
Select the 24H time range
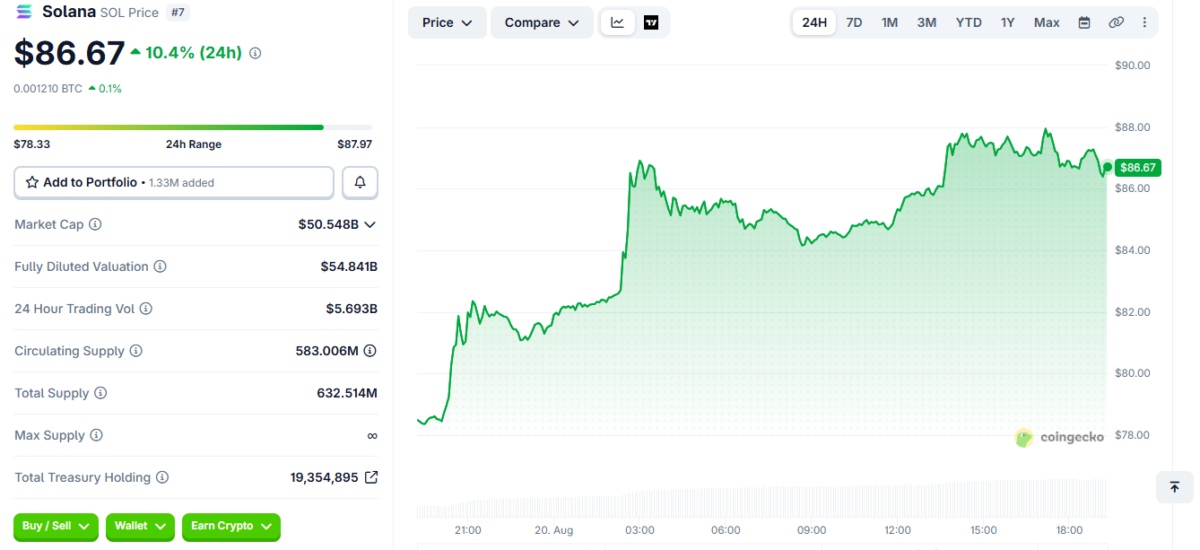[815, 22]
